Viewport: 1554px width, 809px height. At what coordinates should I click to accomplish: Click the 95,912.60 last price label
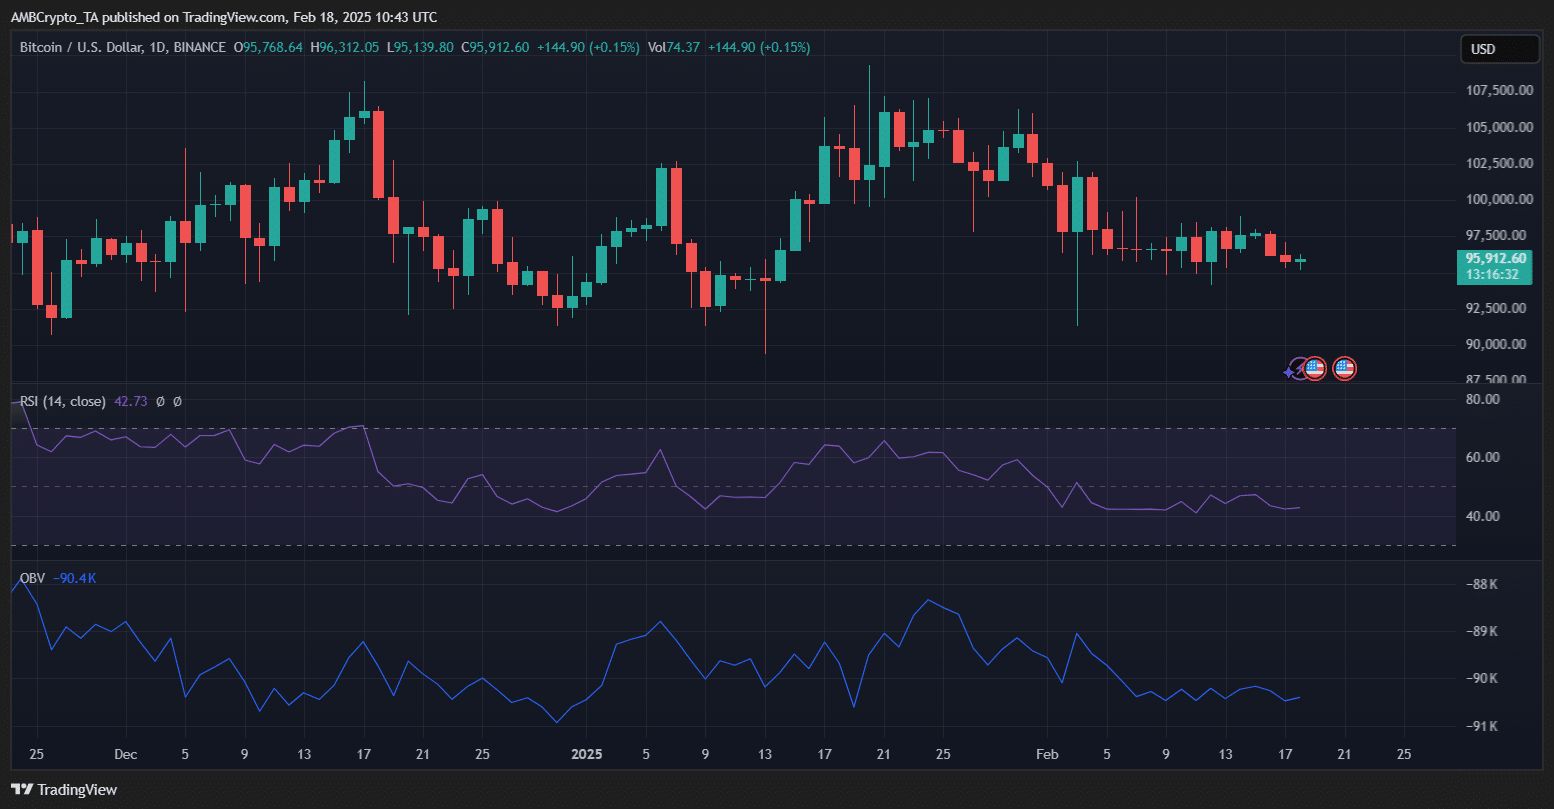click(1495, 257)
